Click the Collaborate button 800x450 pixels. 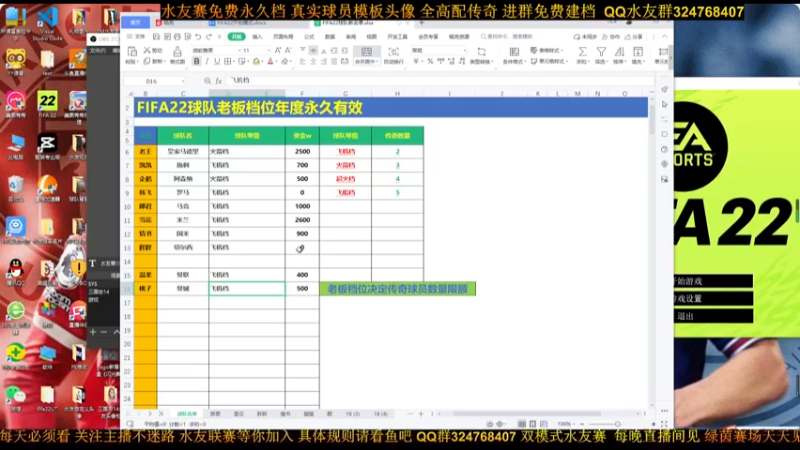[611, 37]
